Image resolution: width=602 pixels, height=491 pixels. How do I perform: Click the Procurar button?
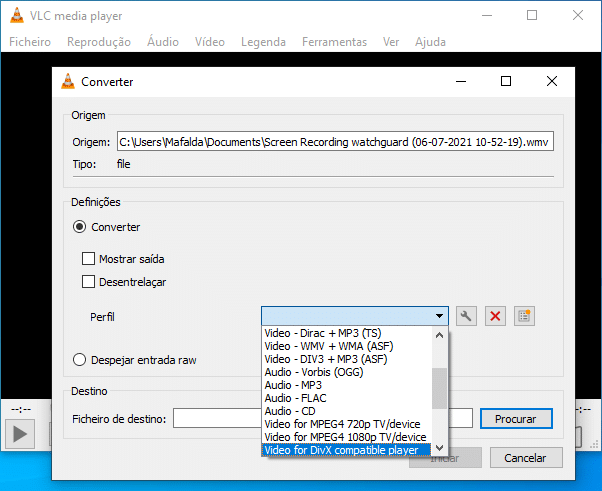point(516,418)
